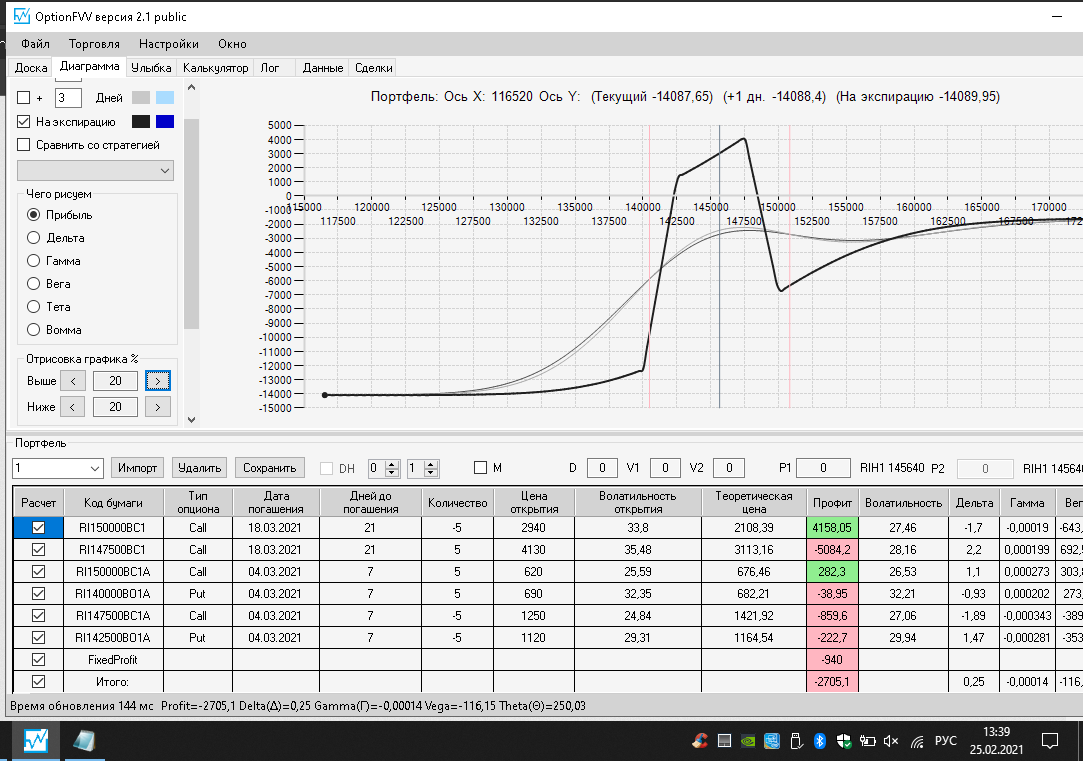
Task: Uncheck Расчет for RI147500BC1 row
Action: click(x=39, y=550)
